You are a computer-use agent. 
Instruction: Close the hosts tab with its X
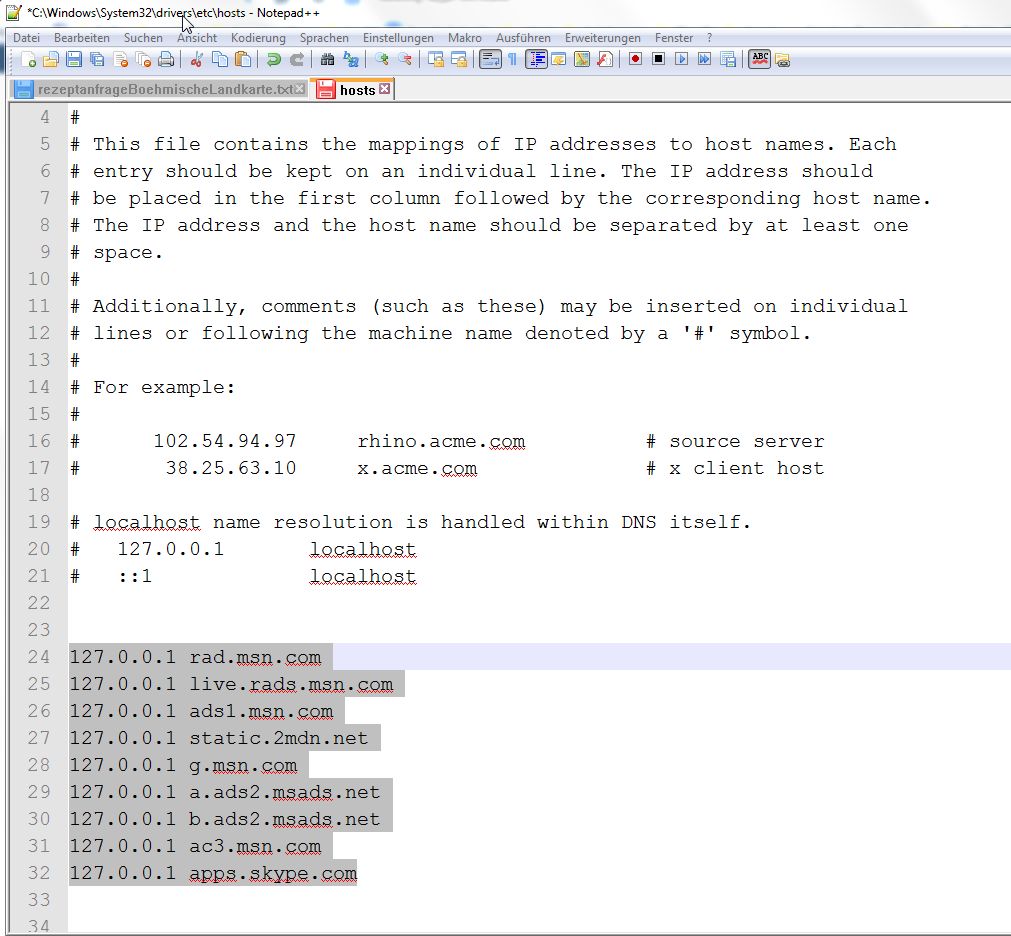click(384, 89)
